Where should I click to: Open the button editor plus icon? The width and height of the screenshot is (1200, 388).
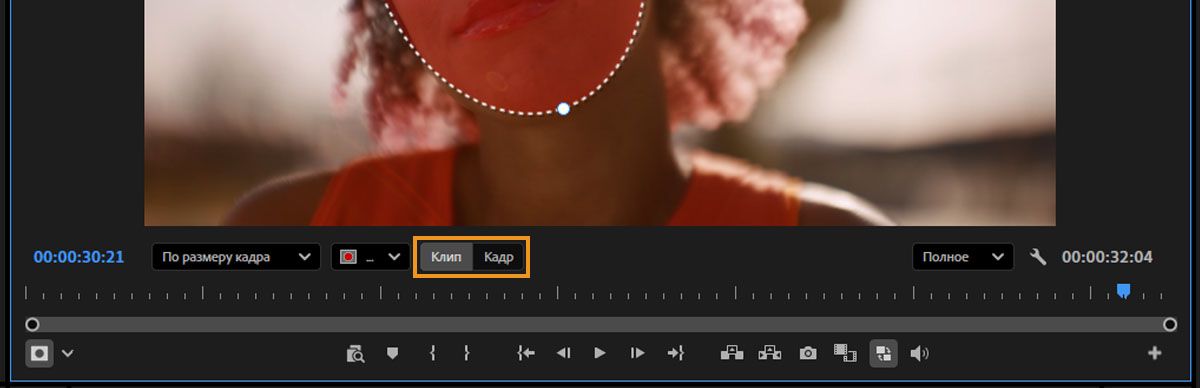click(1154, 353)
